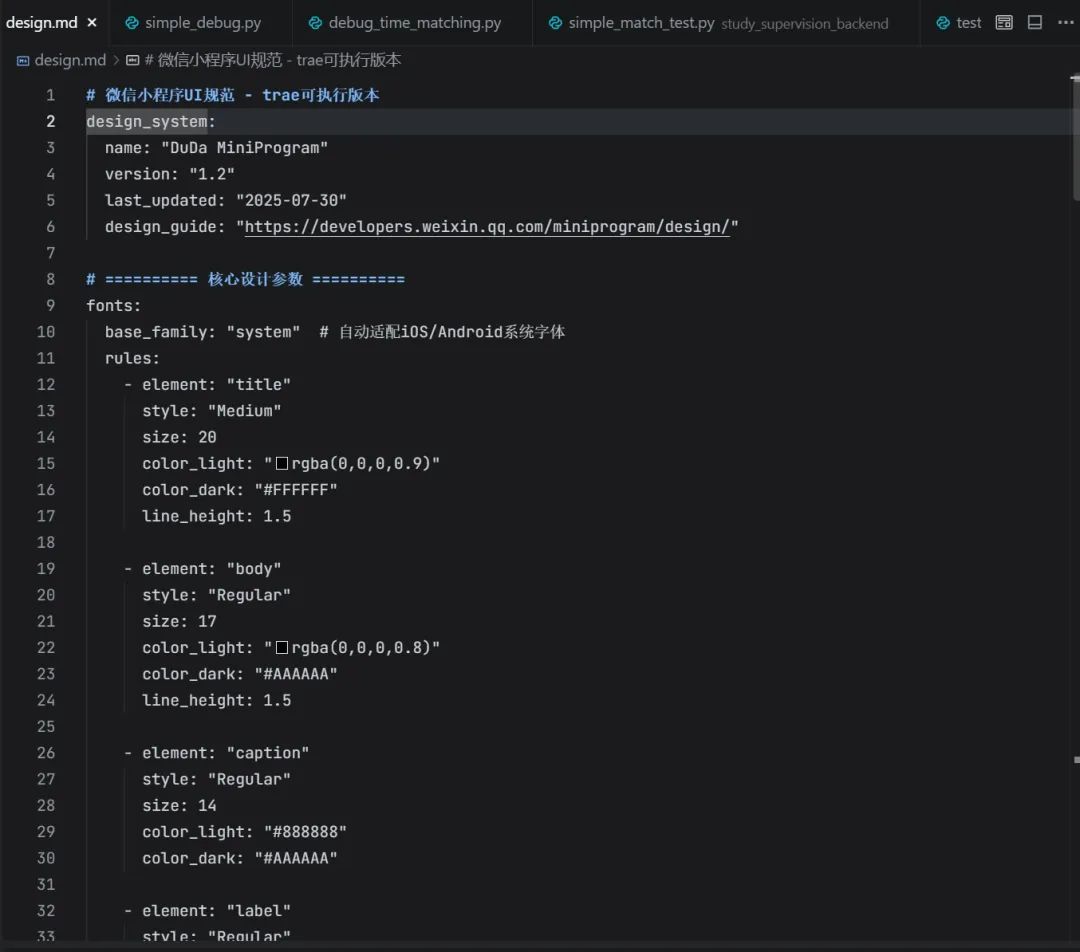Click the 核心设计参数 comment line
The height and width of the screenshot is (952, 1080).
[245, 279]
